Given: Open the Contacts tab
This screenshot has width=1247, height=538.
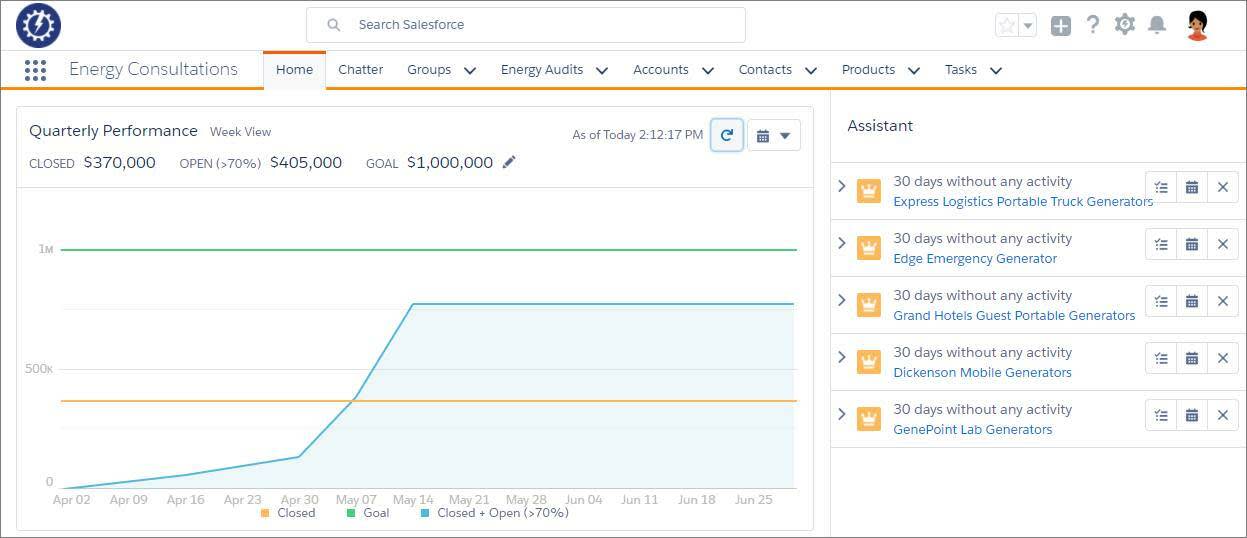Looking at the screenshot, I should (765, 70).
